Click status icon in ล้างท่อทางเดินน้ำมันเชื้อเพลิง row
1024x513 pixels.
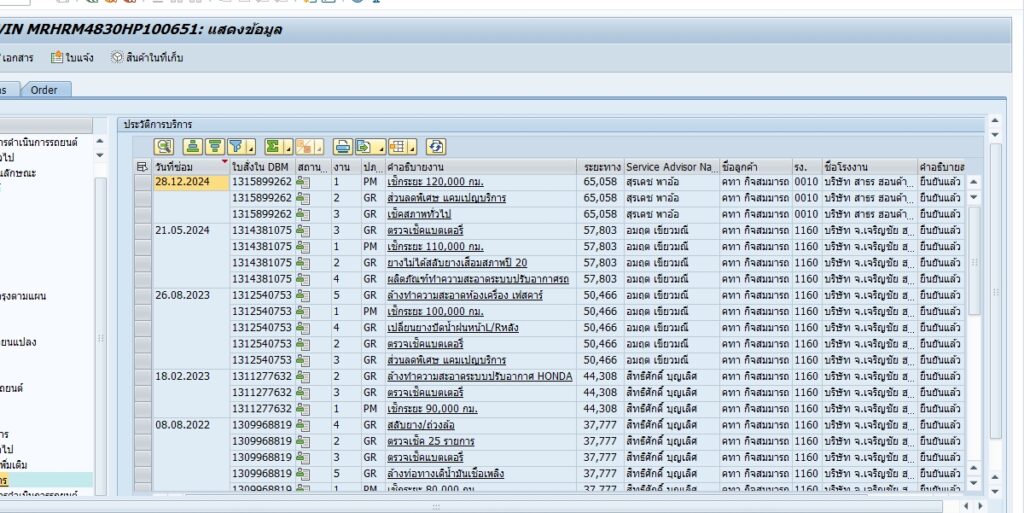pyautogui.click(x=302, y=473)
